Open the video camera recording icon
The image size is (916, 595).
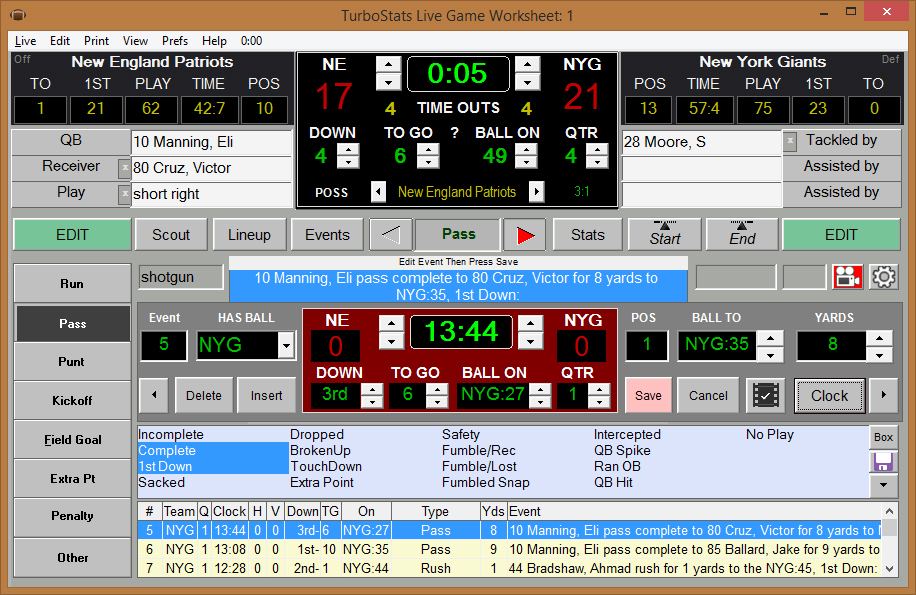848,277
